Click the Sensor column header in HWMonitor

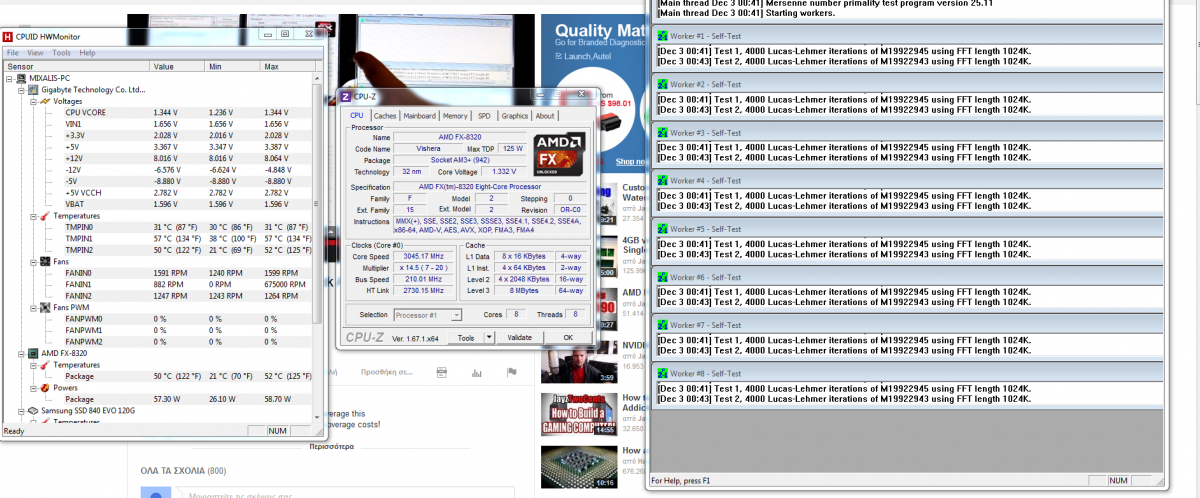click(x=75, y=66)
